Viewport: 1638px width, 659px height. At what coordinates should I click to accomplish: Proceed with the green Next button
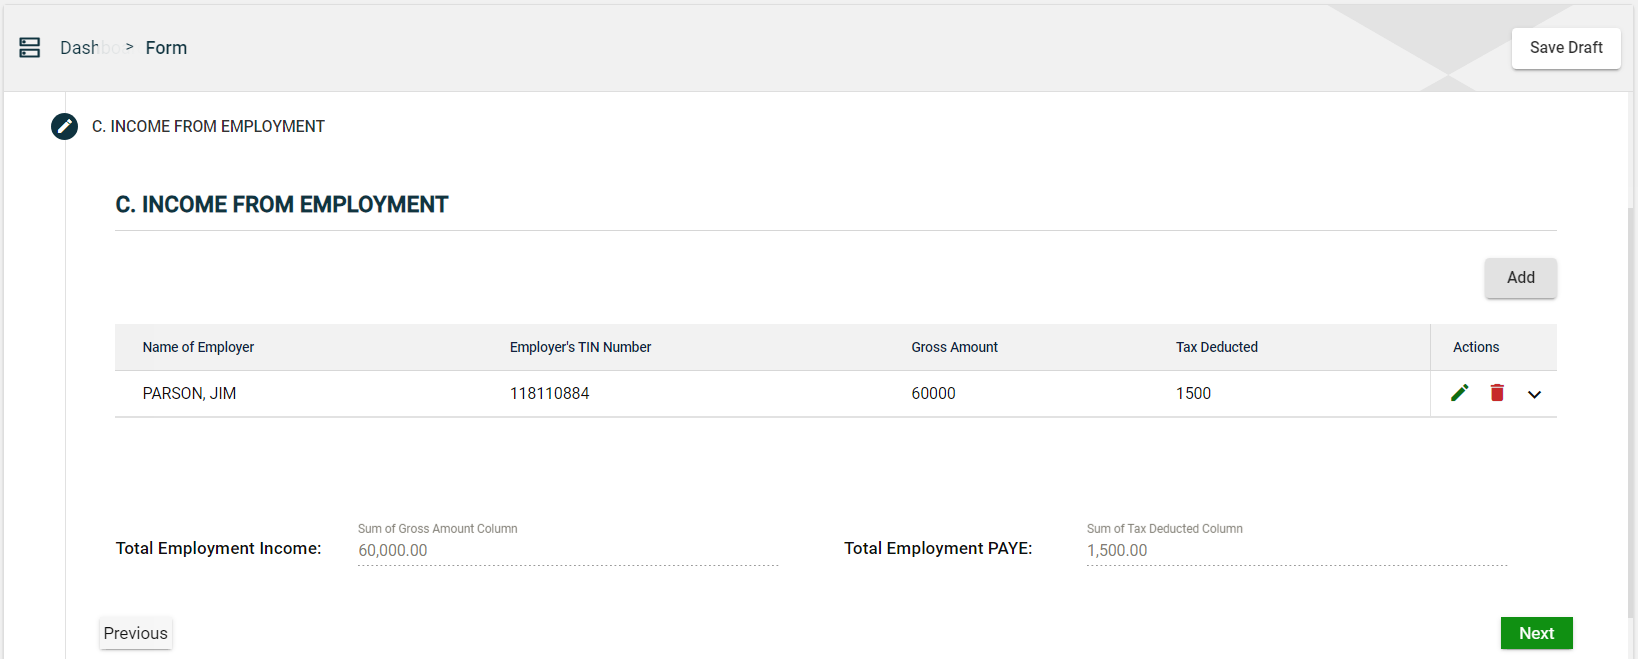pos(1535,633)
